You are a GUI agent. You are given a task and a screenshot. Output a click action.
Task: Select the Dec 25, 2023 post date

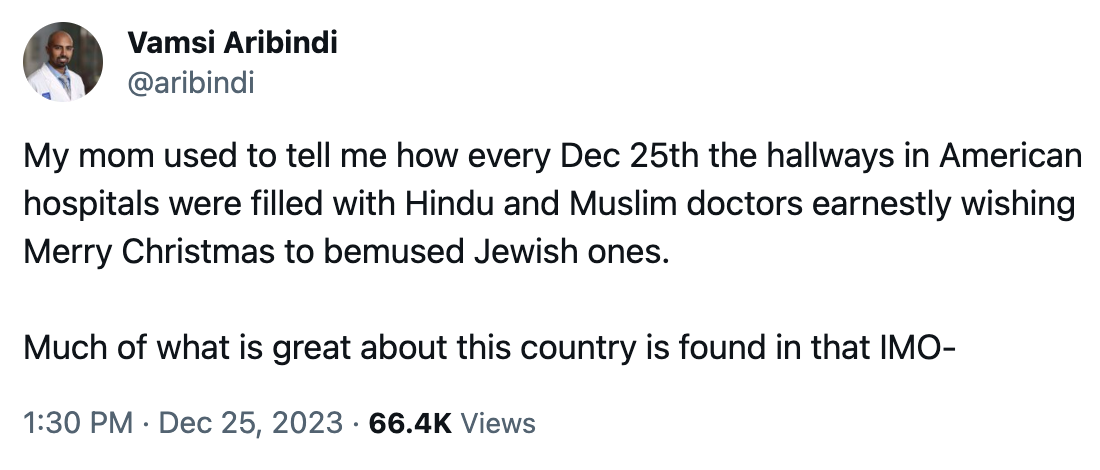(x=250, y=423)
